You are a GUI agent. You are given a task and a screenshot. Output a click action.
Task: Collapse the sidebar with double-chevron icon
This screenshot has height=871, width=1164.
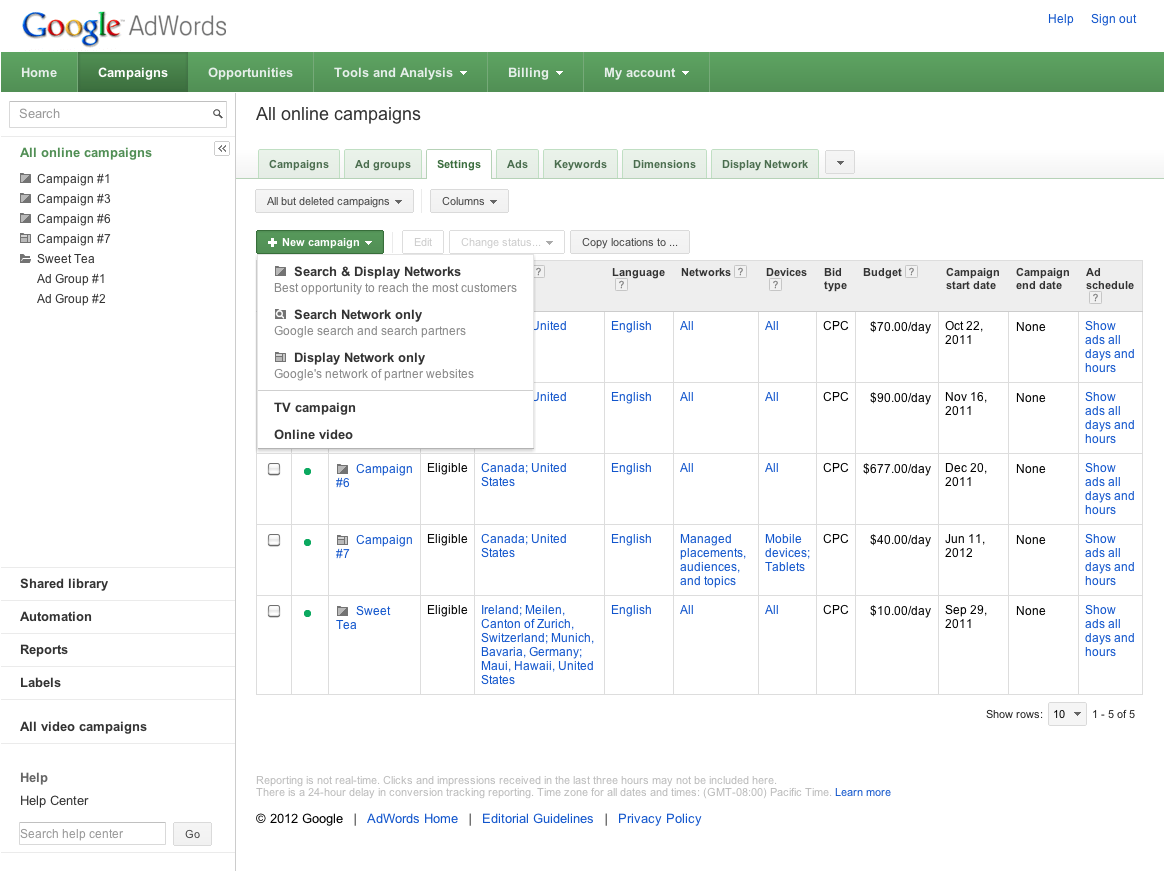pyautogui.click(x=222, y=149)
